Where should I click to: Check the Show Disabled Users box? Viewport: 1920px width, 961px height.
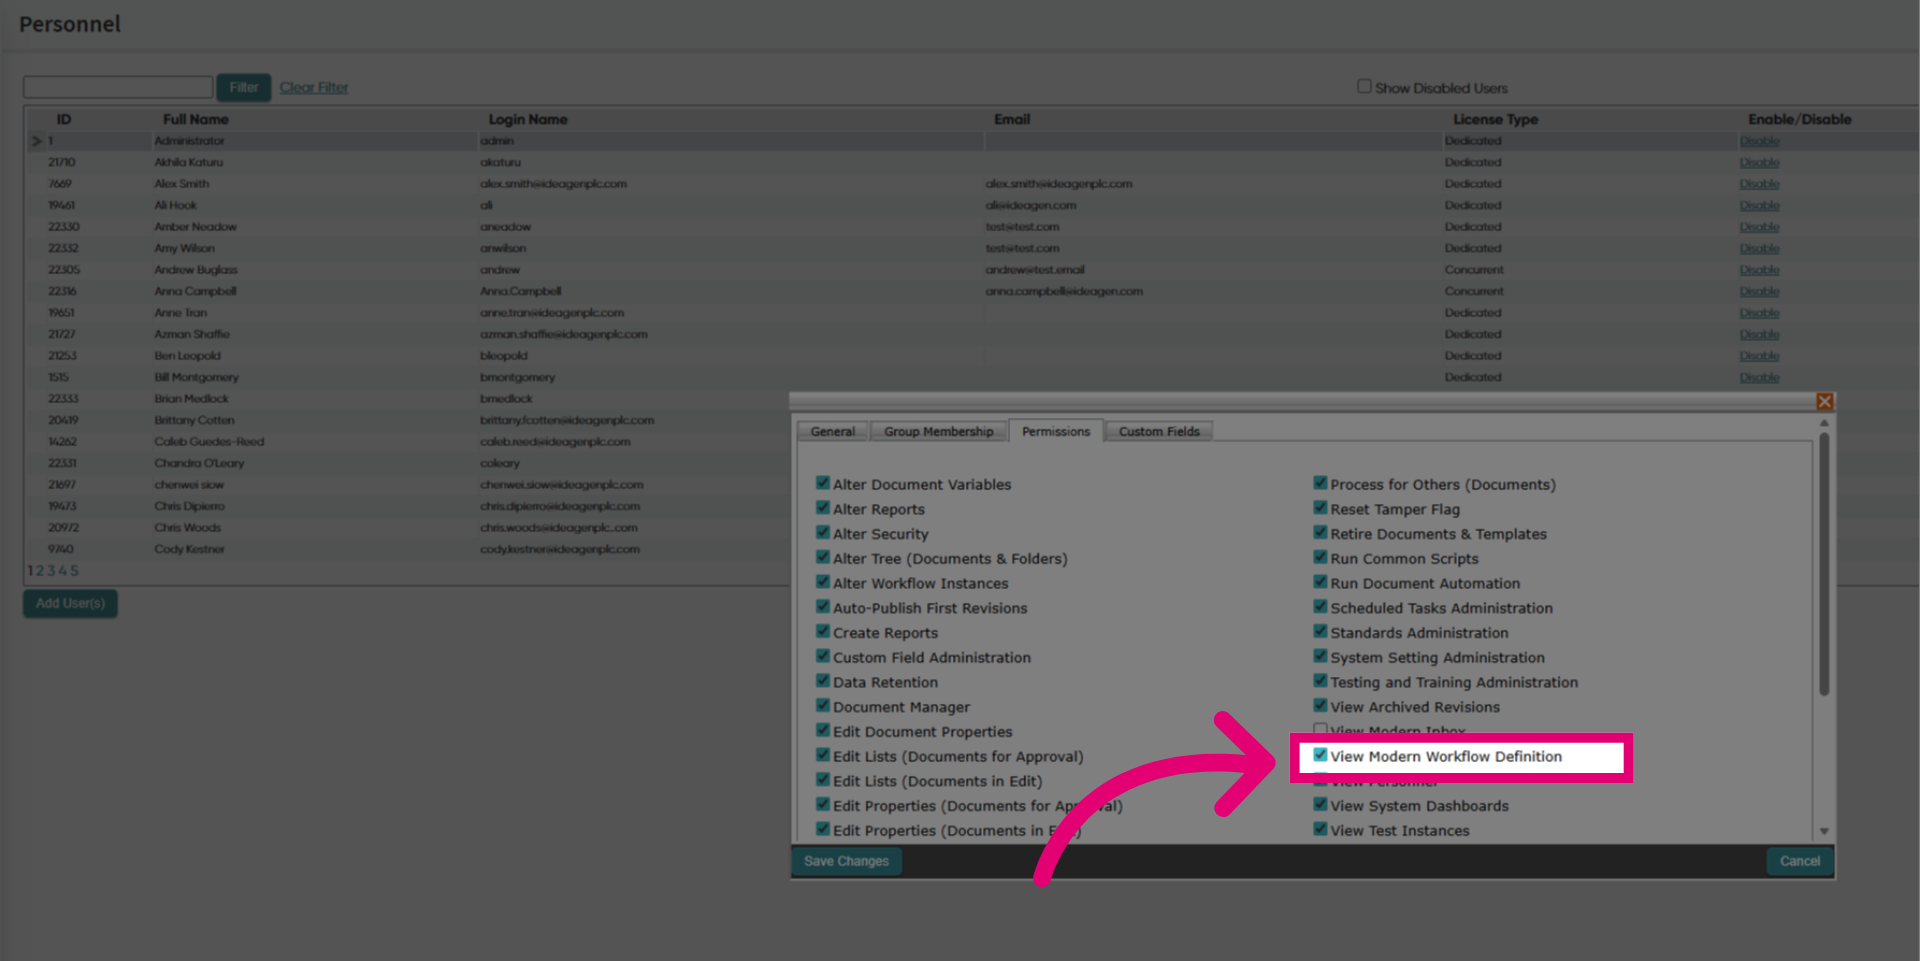(1364, 87)
